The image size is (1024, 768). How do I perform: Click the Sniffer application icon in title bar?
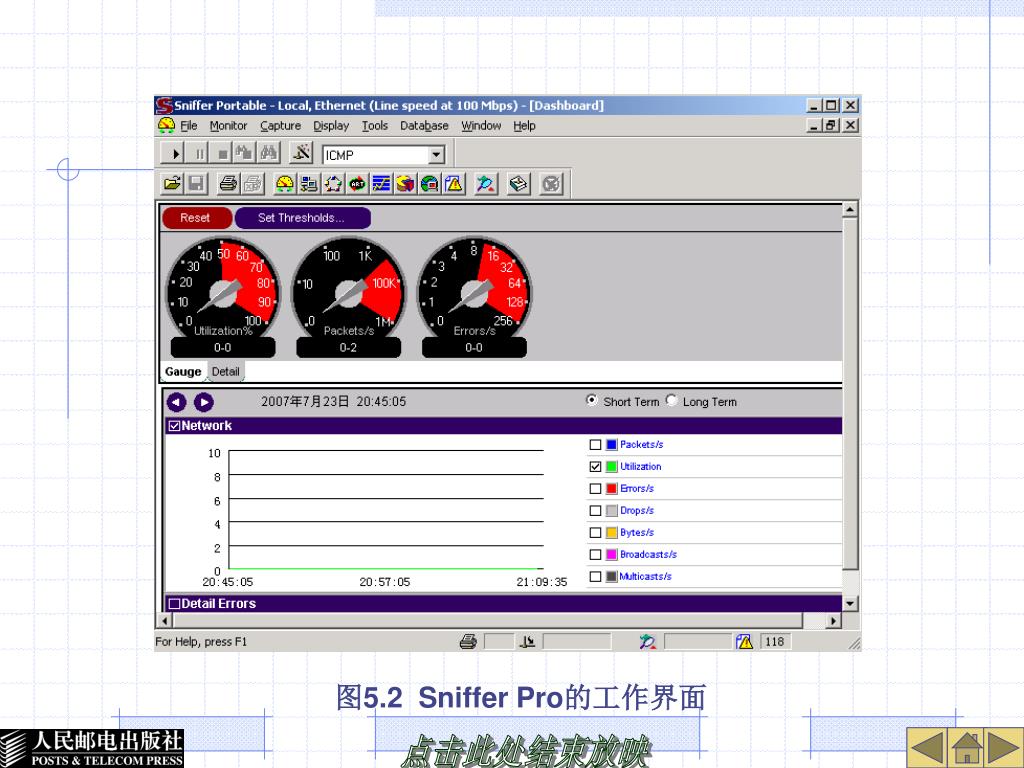click(x=164, y=105)
